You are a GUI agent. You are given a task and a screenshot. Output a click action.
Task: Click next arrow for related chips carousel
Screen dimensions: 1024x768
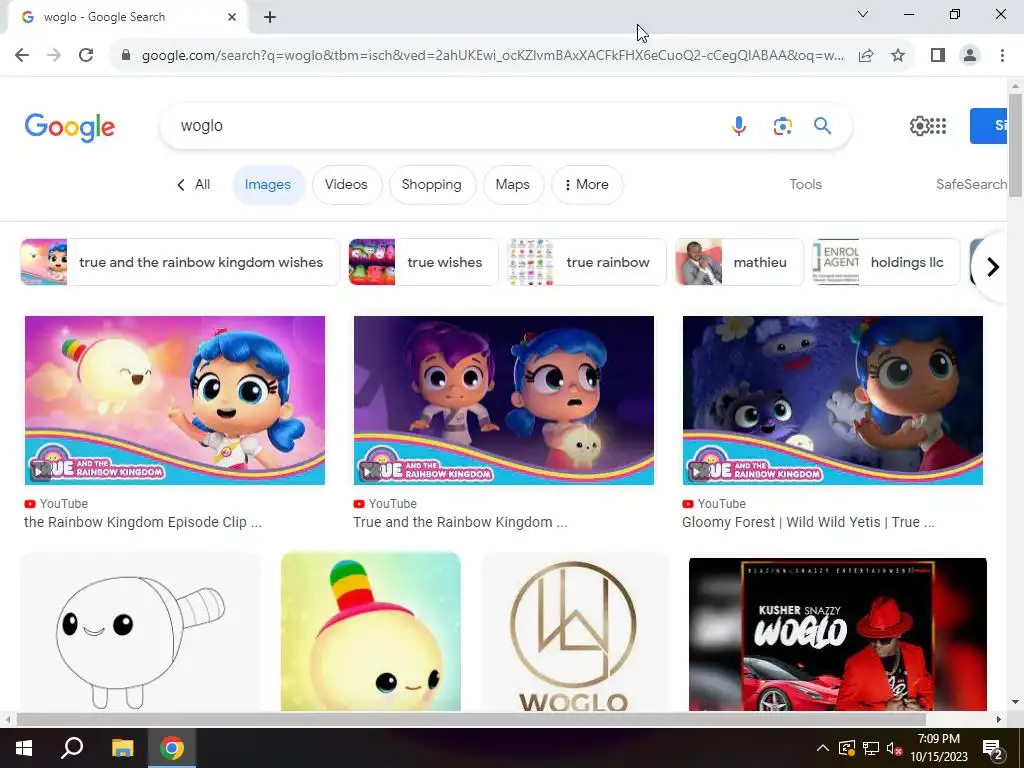click(993, 266)
